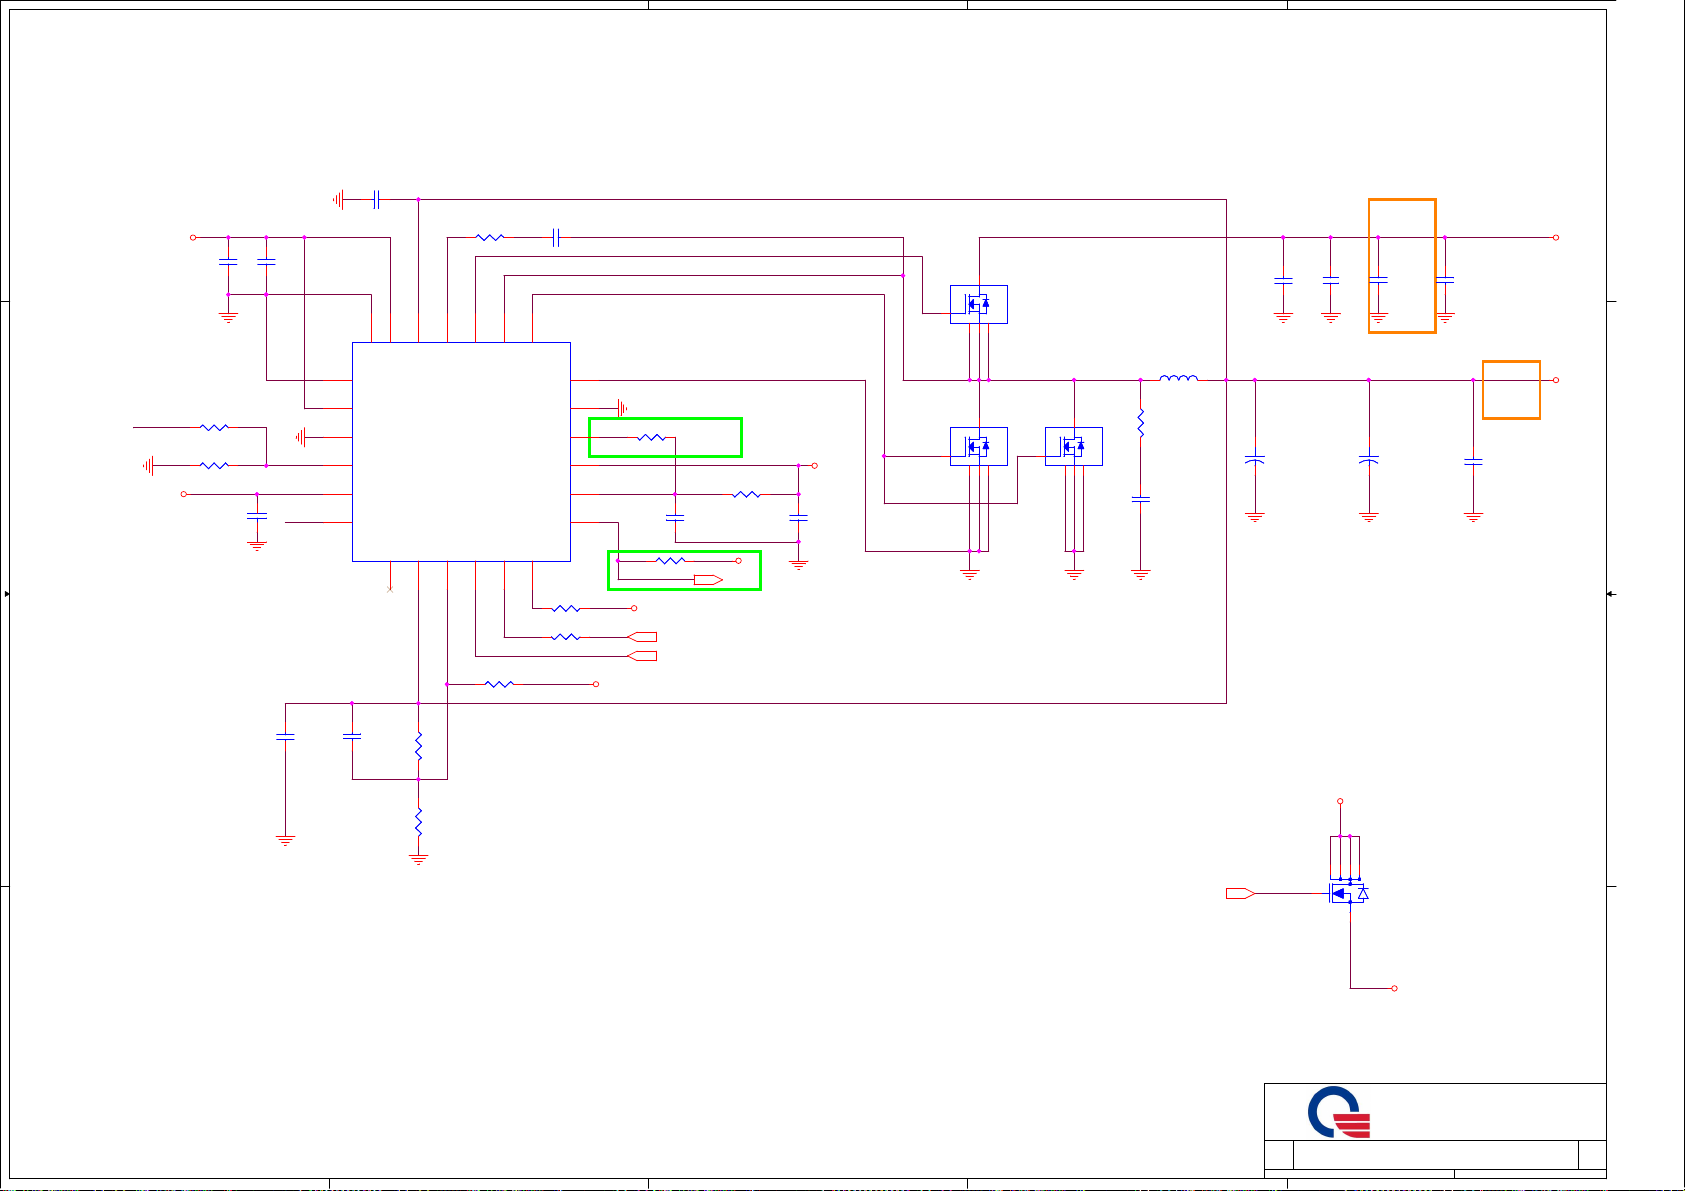Click the inductor coil symbol
The height and width of the screenshot is (1191, 1685).
tap(1179, 377)
